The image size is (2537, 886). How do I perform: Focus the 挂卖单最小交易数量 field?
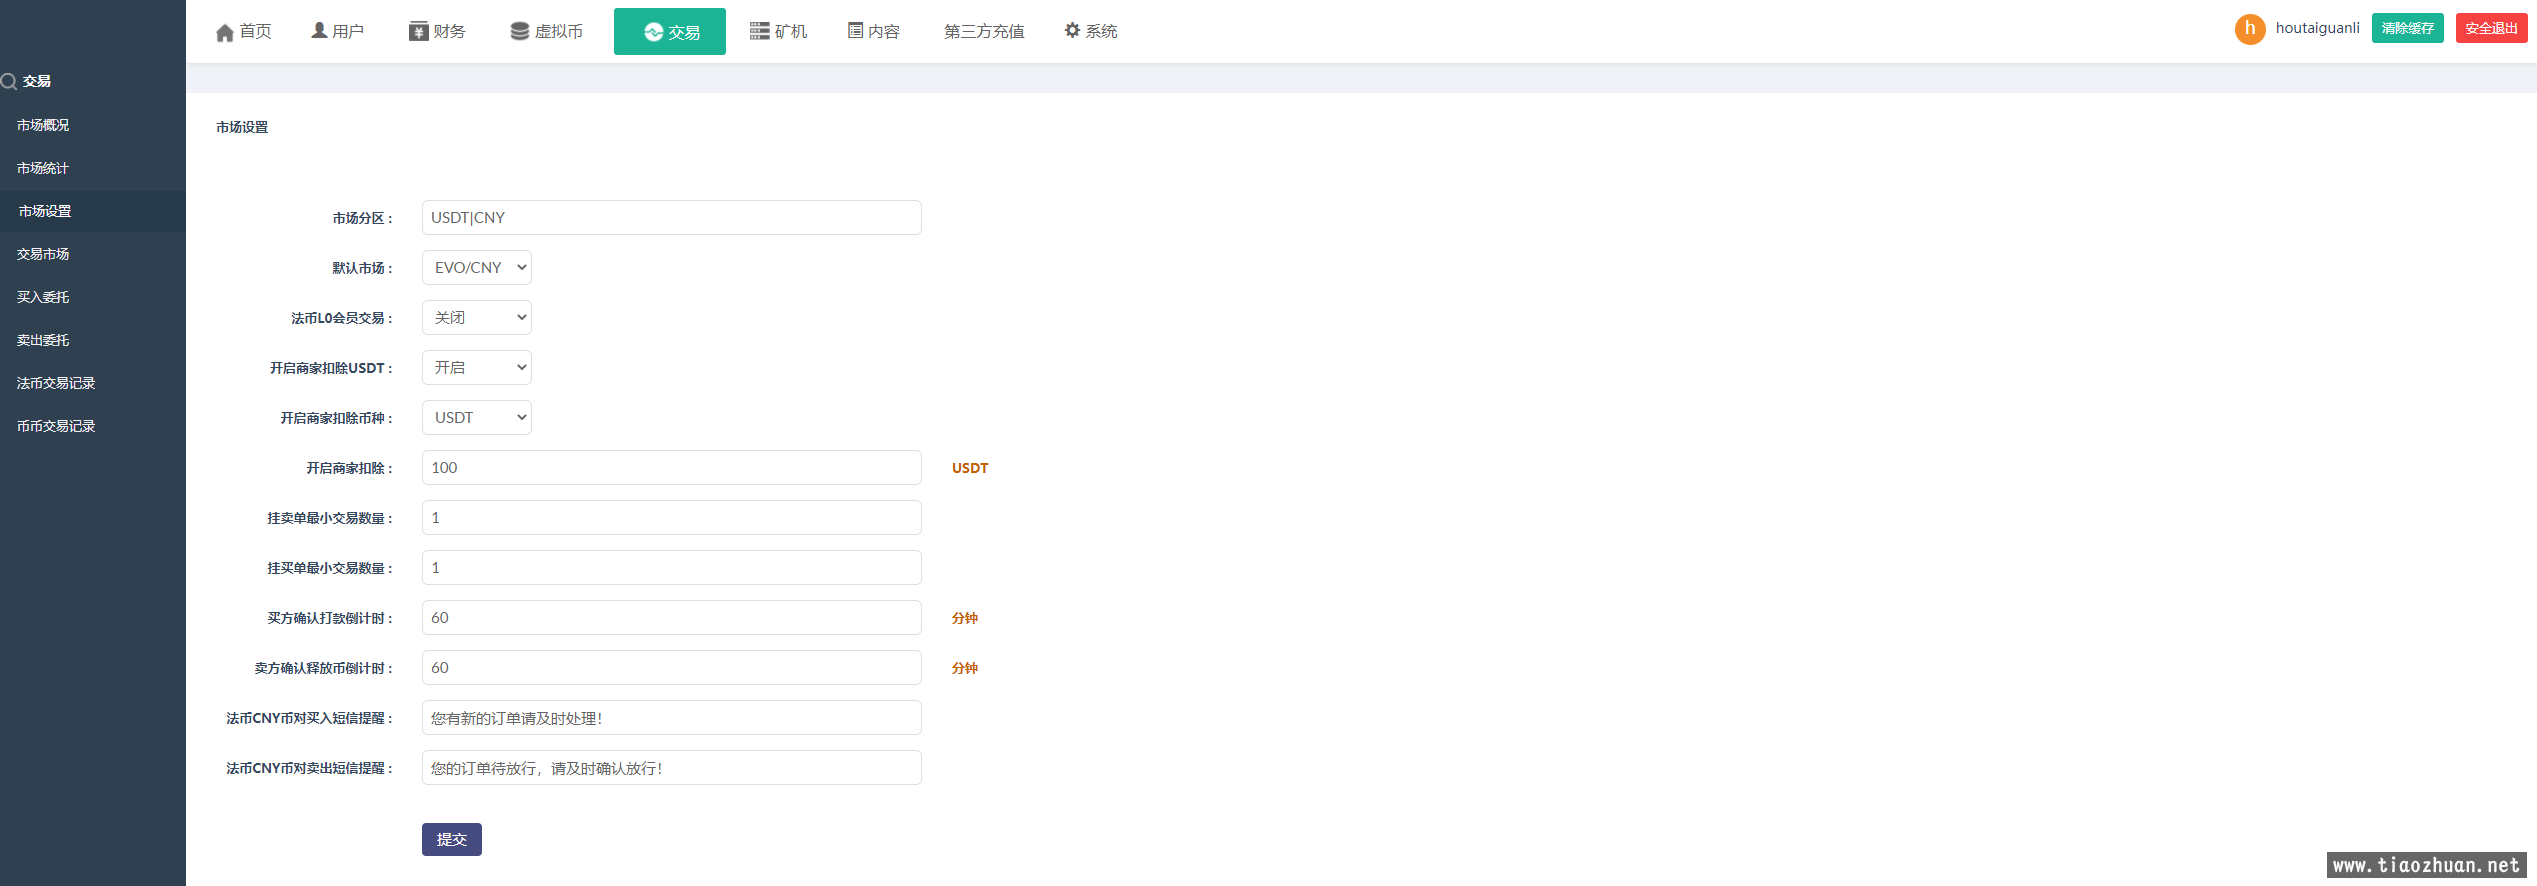(x=672, y=518)
